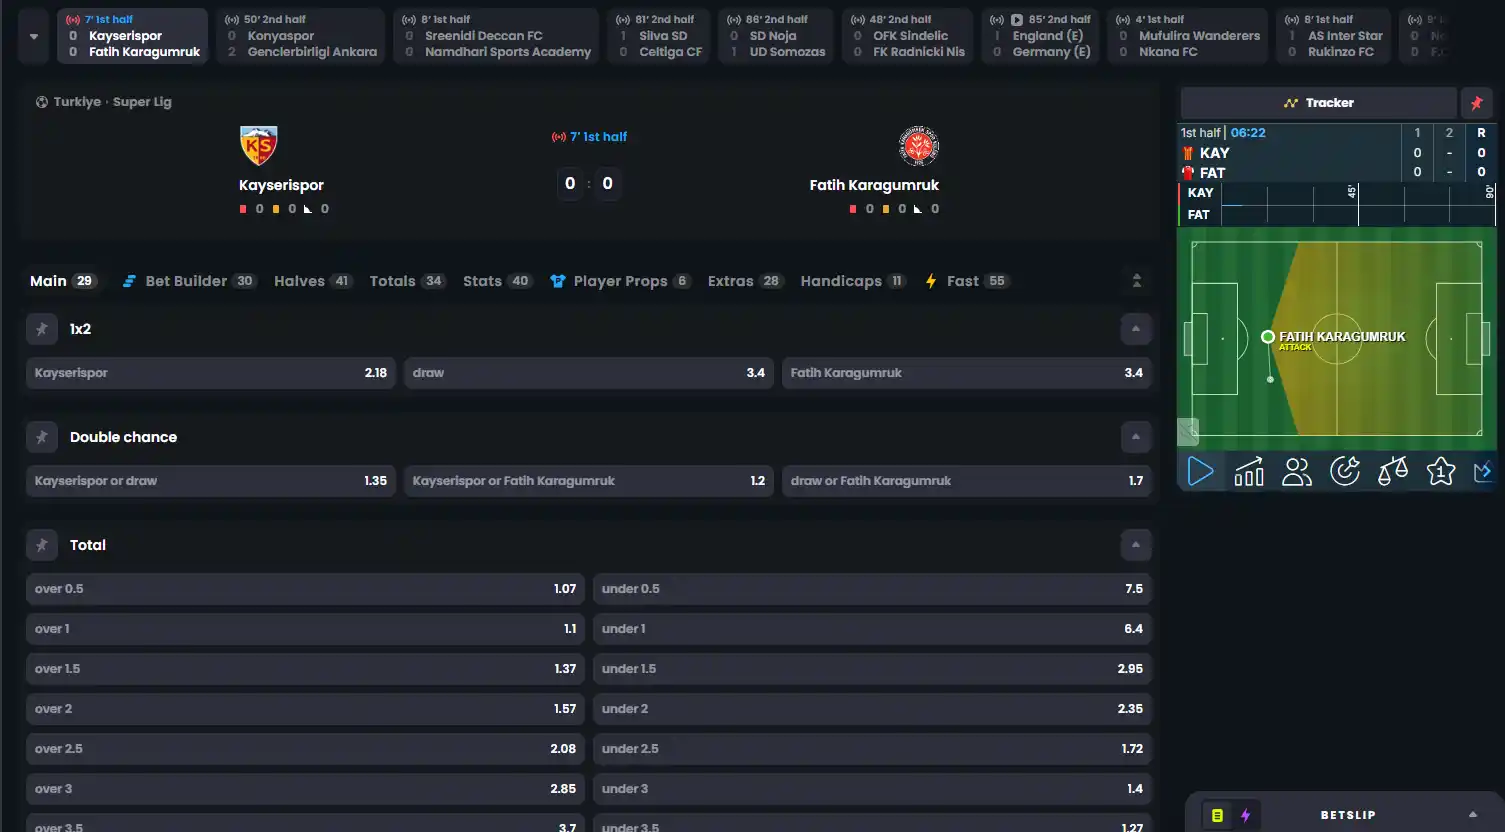Pin the Double chance market
1505x832 pixels.
(x=42, y=437)
